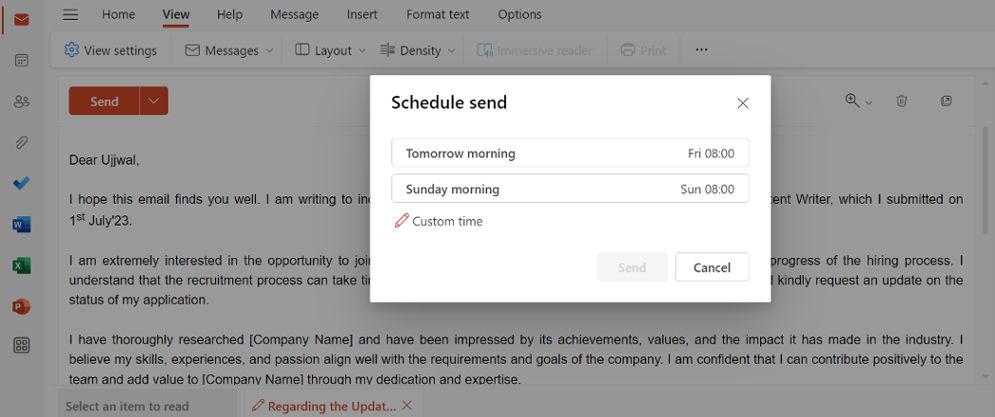995x417 pixels.
Task: Discard the draft with trash icon
Action: click(901, 101)
